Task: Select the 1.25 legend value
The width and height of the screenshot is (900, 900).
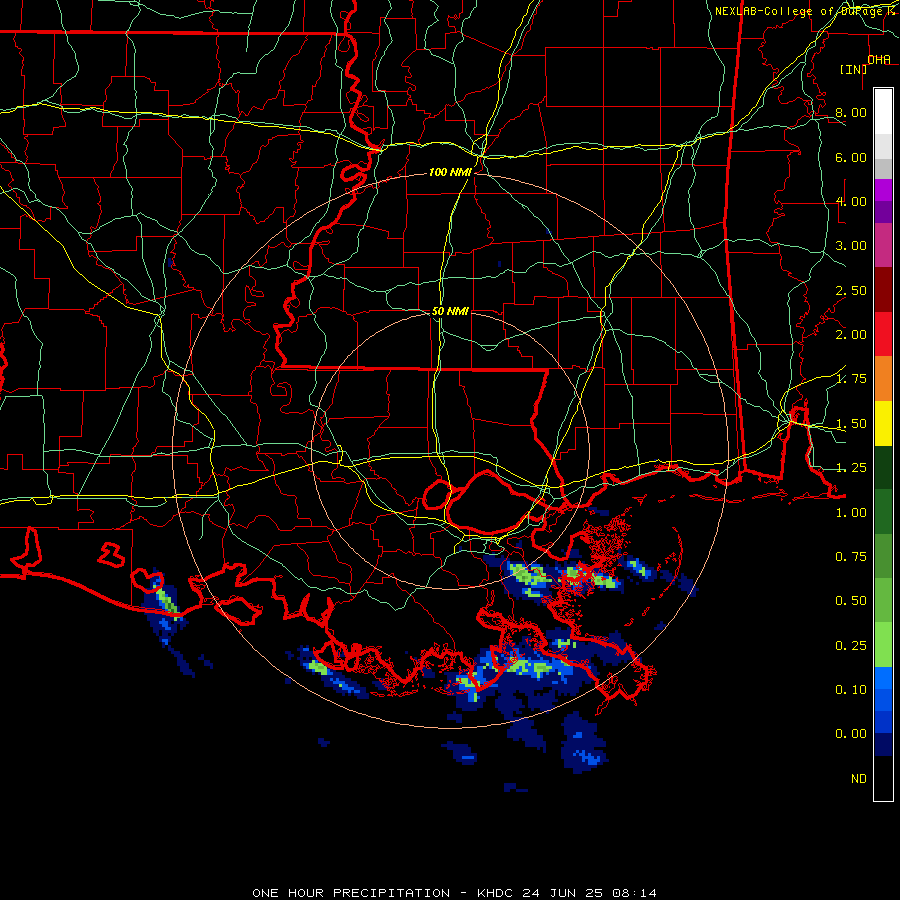Action: point(851,468)
